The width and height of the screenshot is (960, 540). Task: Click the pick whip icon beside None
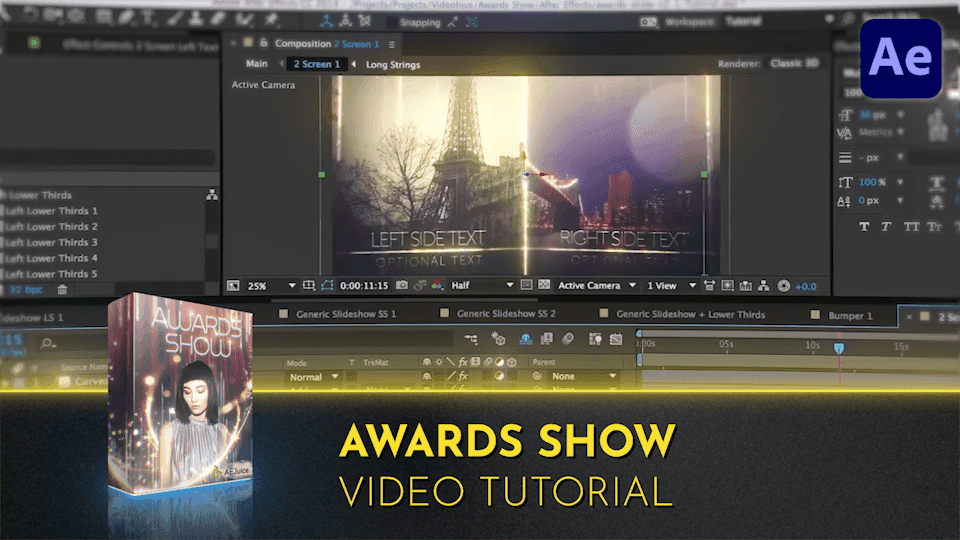tap(537, 376)
